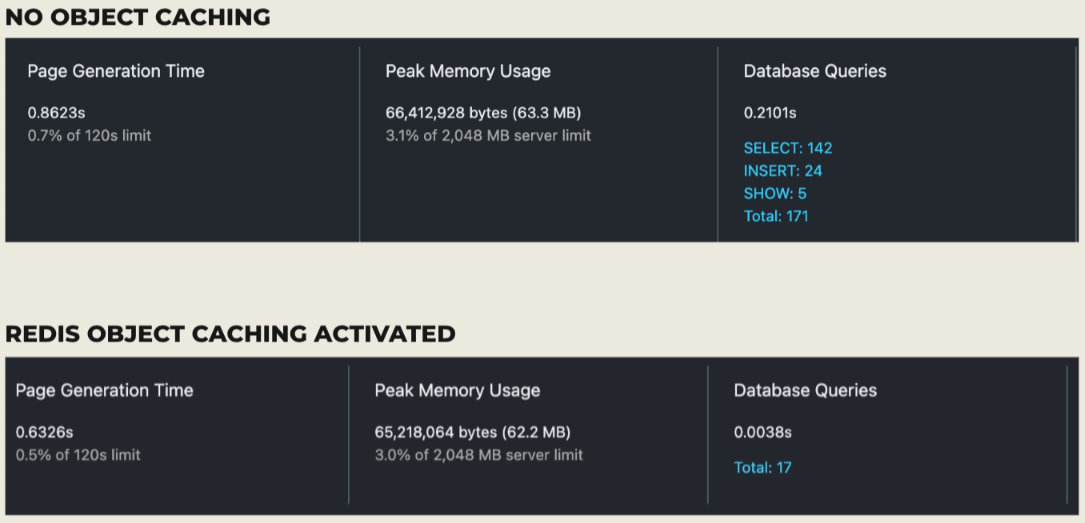Open the Total: 17 queries link
The height and width of the screenshot is (523, 1085).
[x=763, y=468]
